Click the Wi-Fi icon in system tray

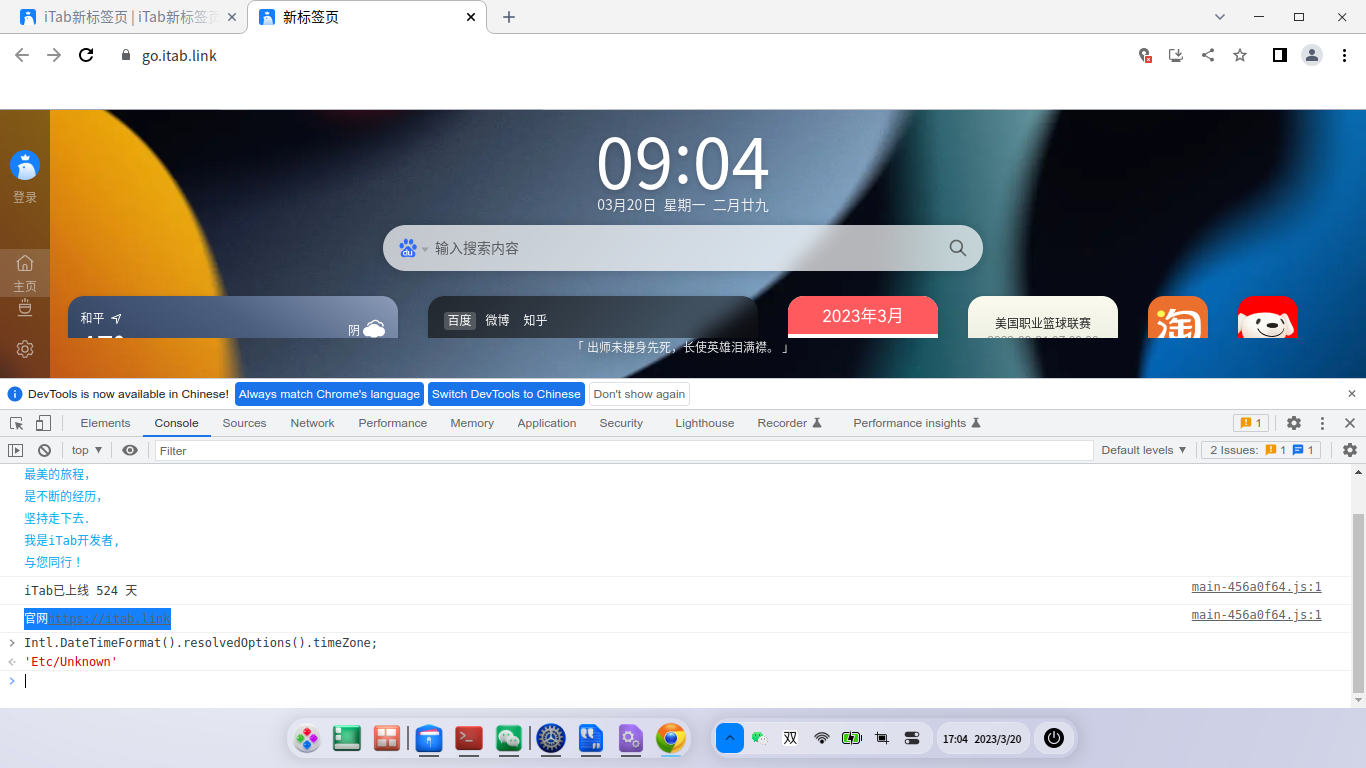[822, 738]
